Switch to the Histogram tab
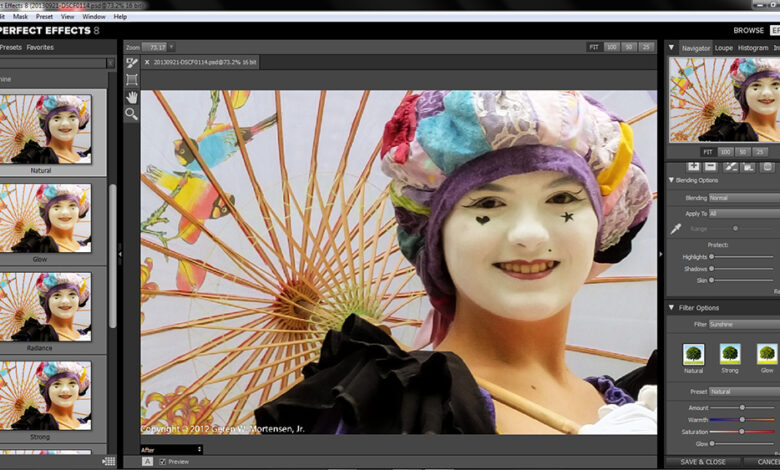 tap(753, 48)
